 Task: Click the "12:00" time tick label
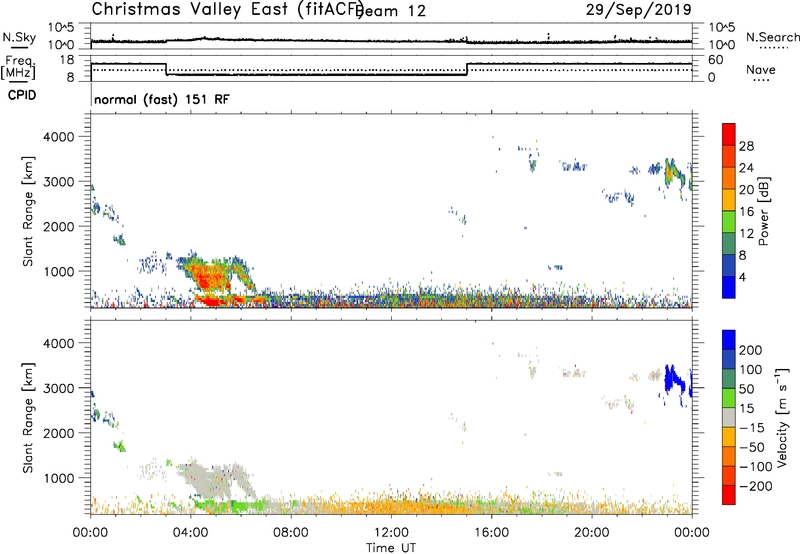pyautogui.click(x=391, y=533)
